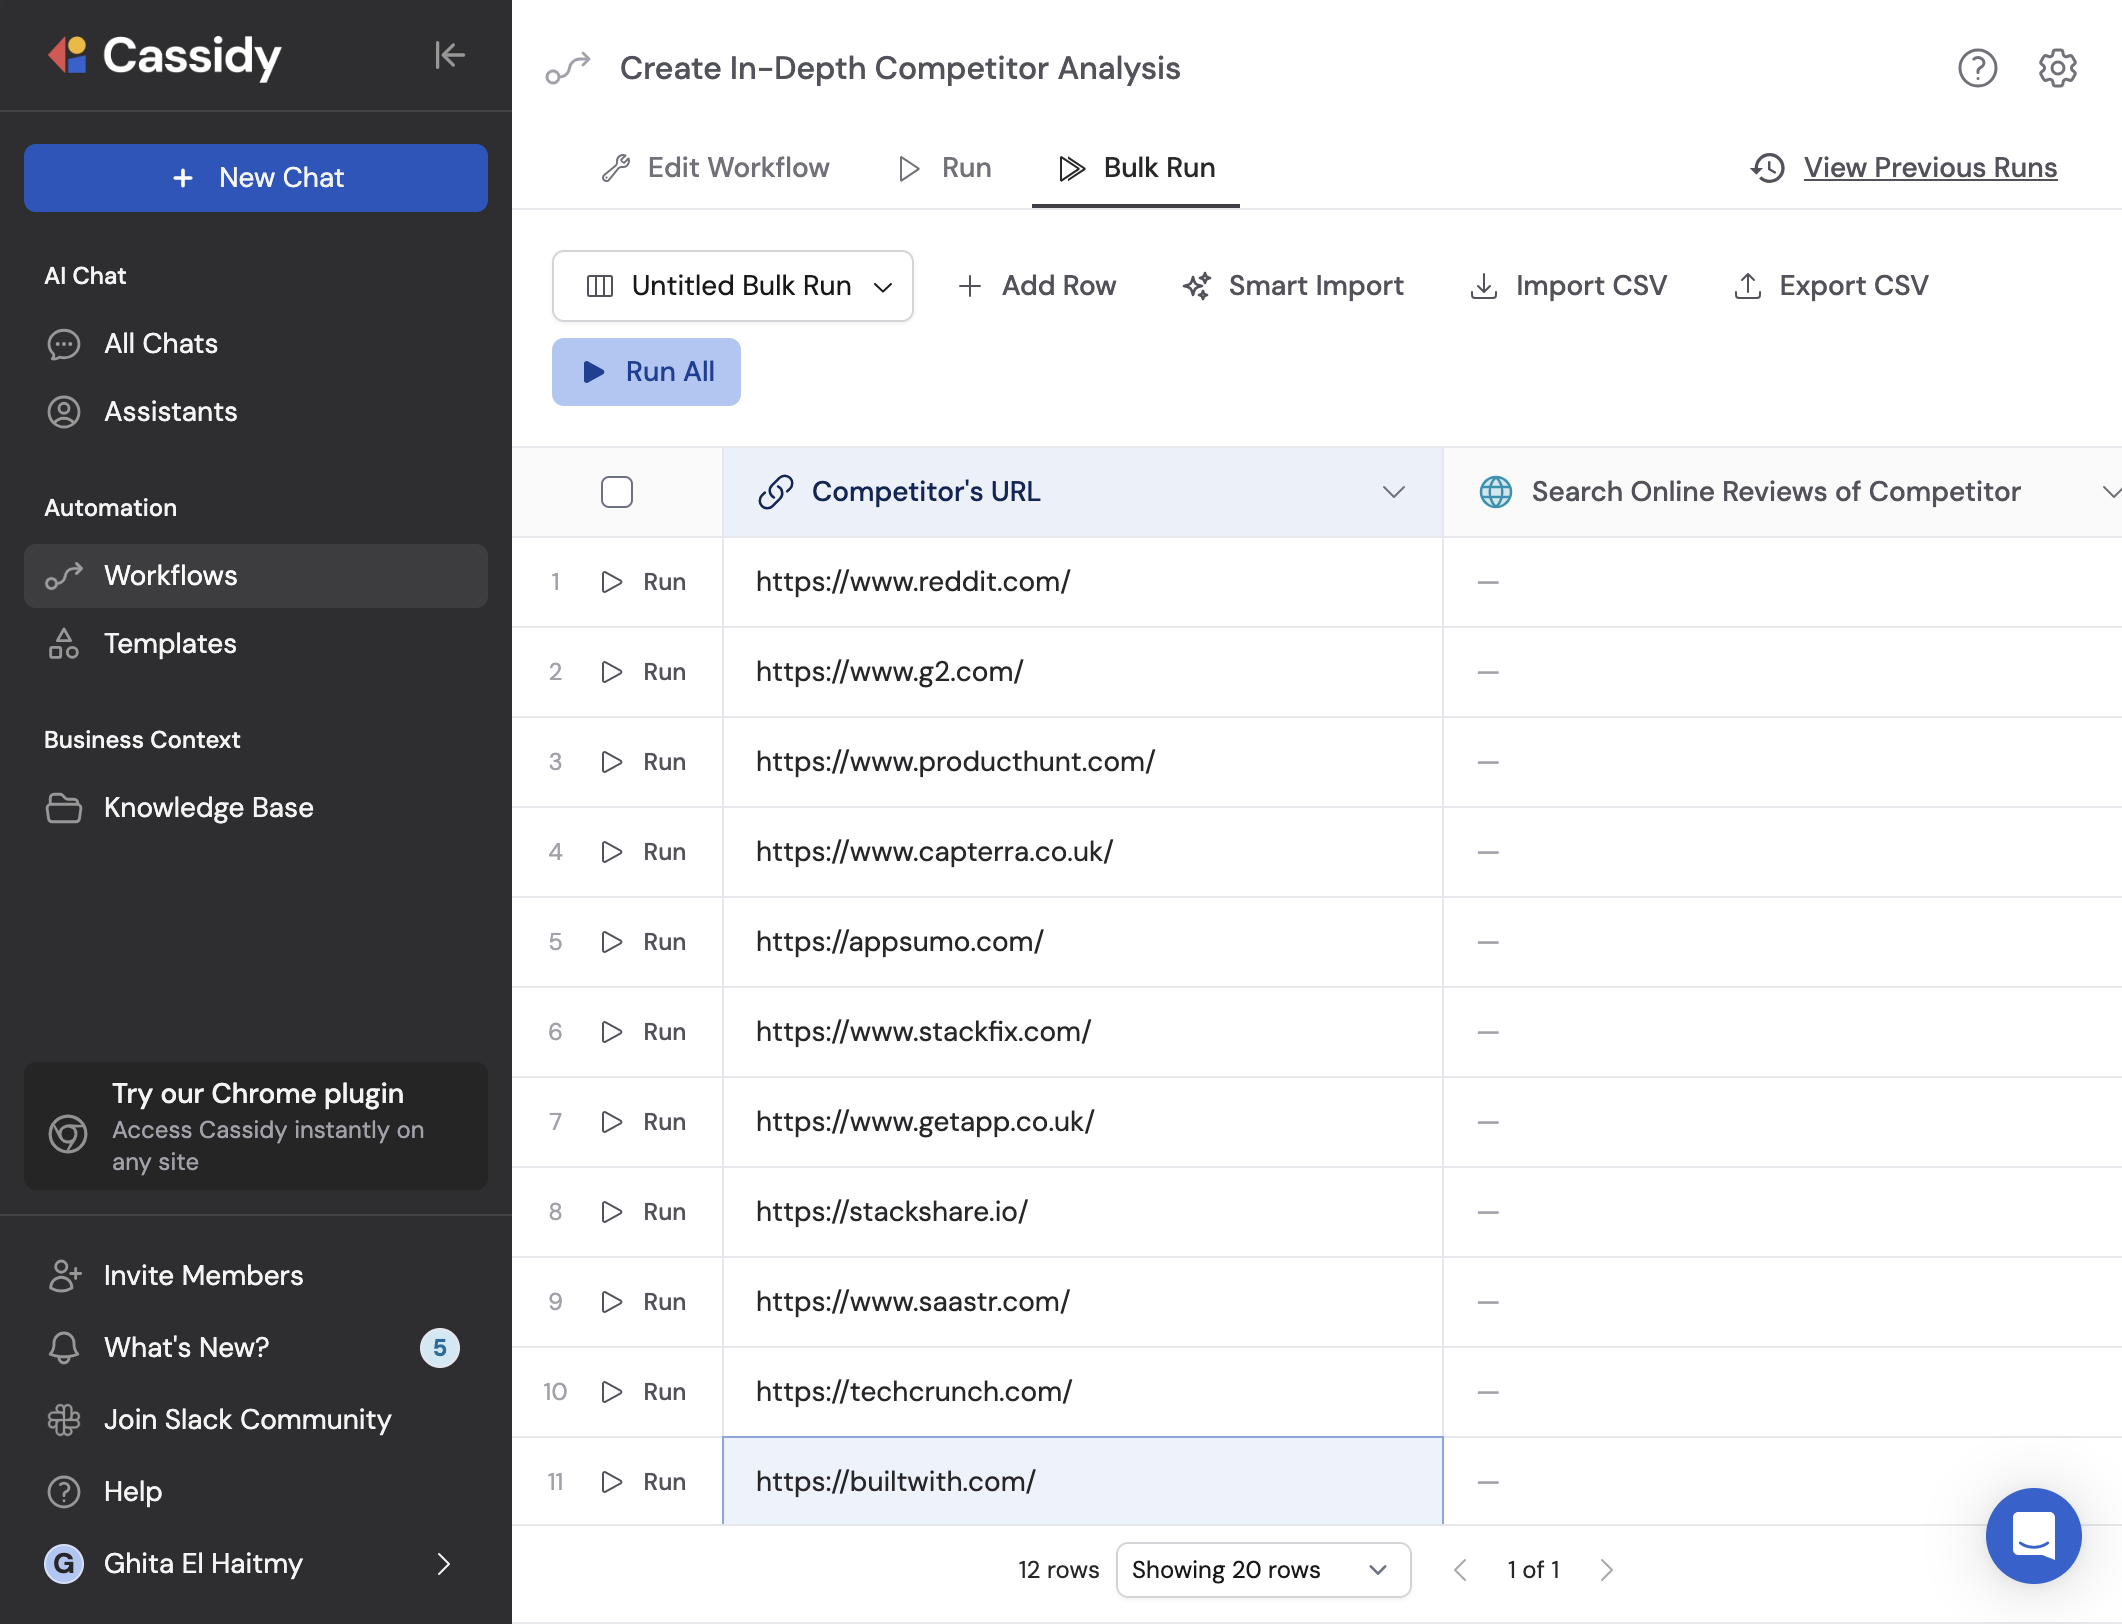Run row 3 for producthunt.com

643,762
